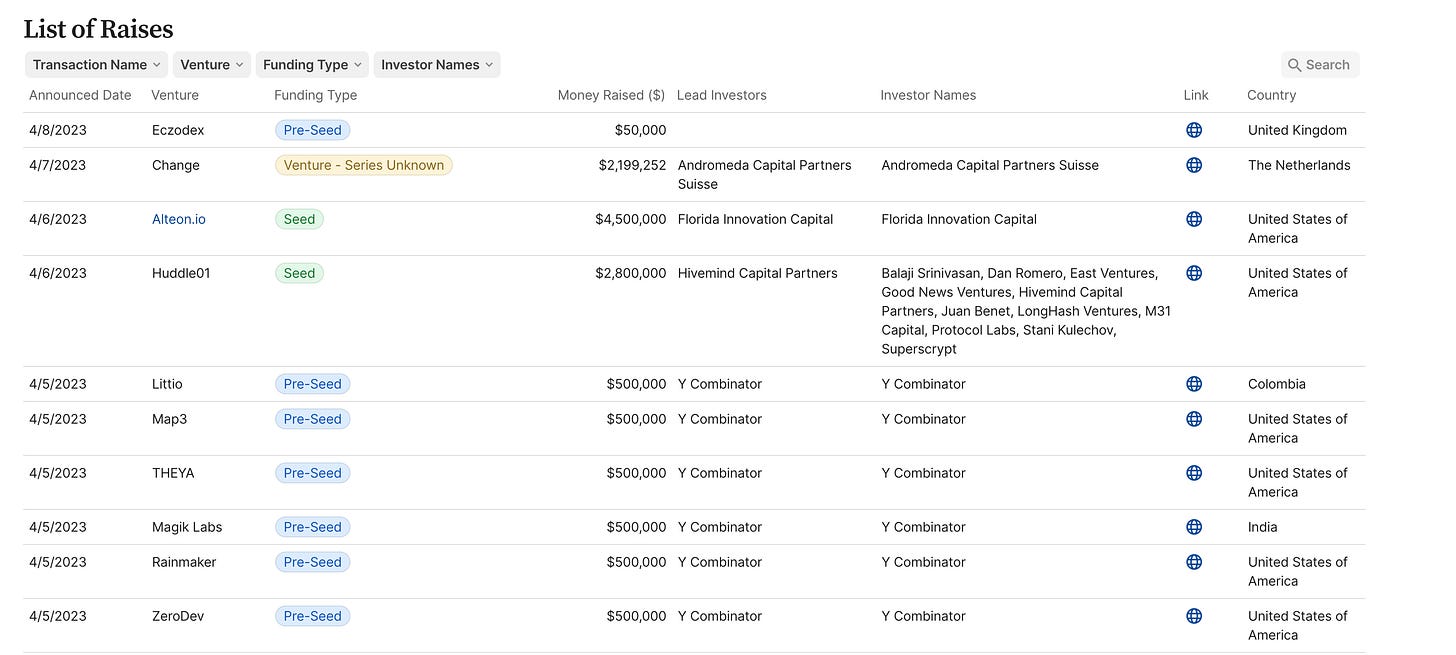Viewport: 1456px width, 655px height.
Task: Click the magnifier icon in Search box
Action: [x=1295, y=65]
